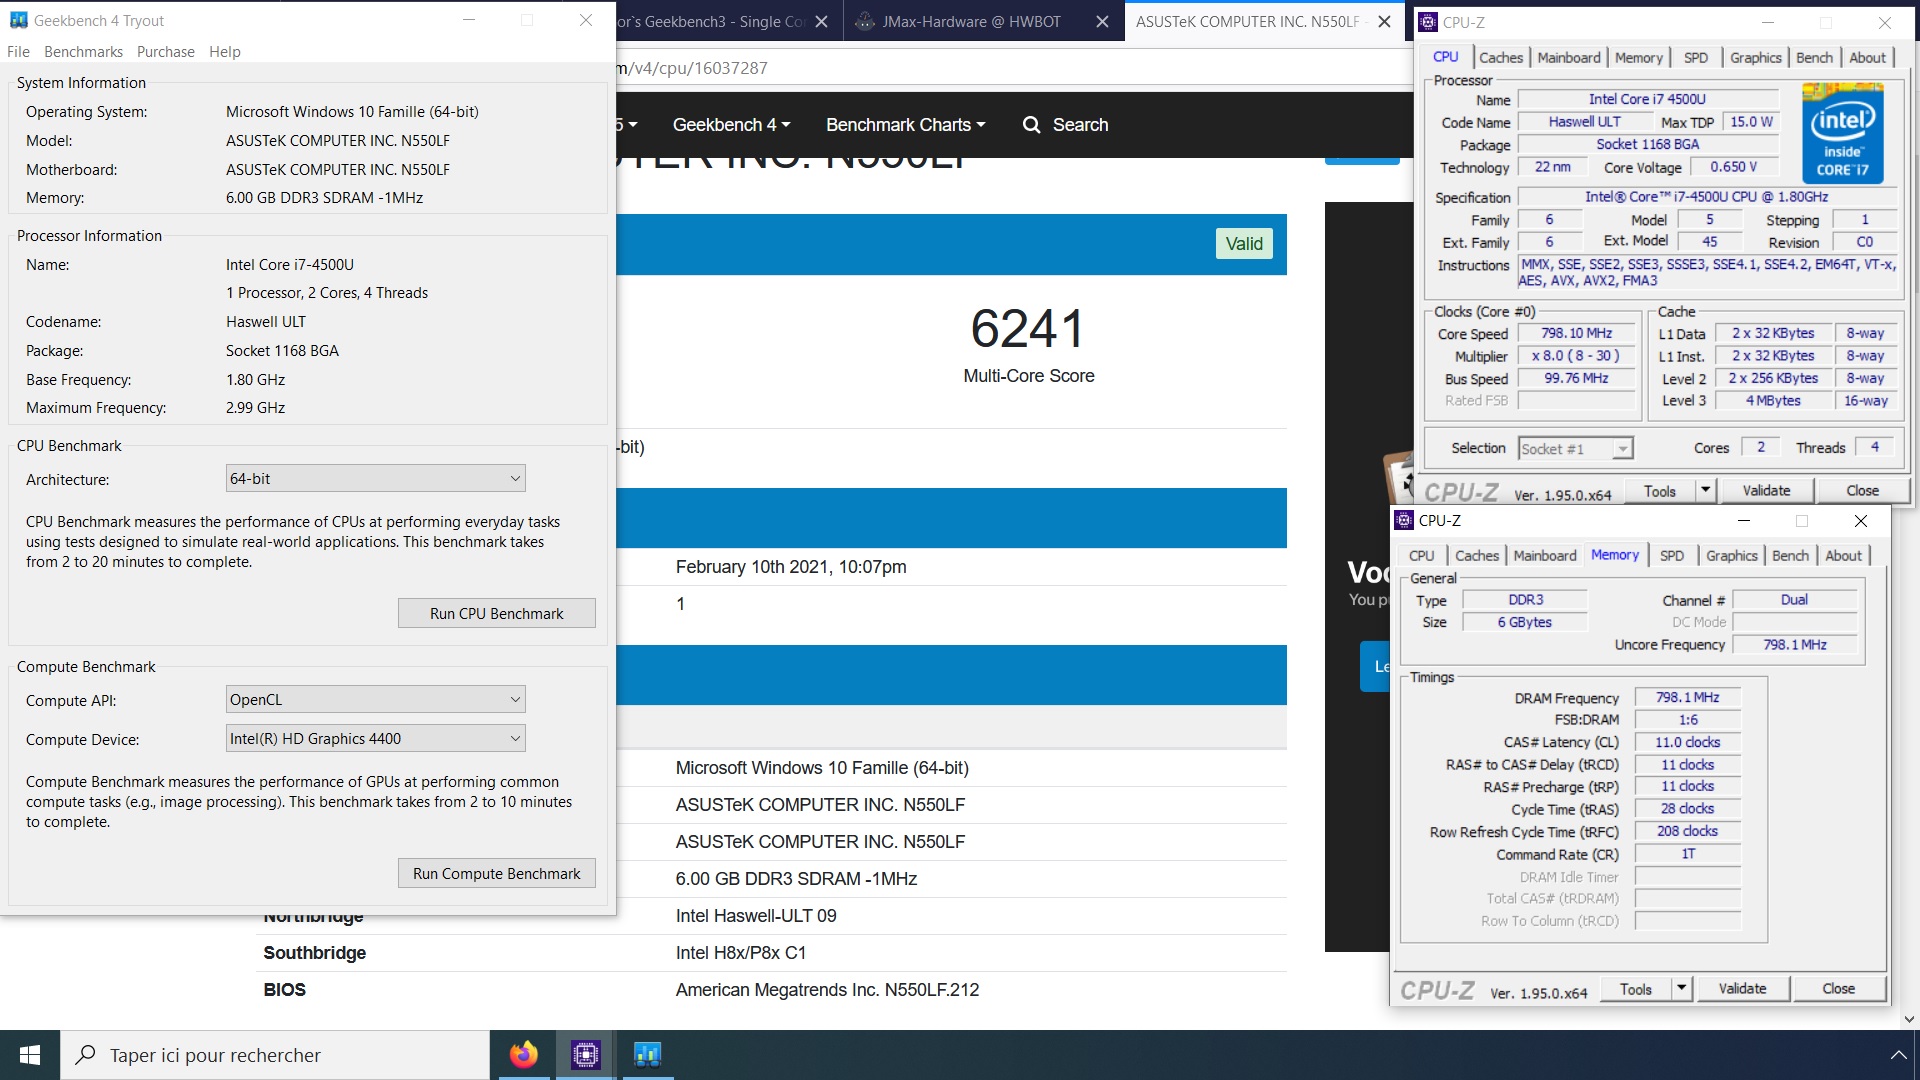Viewport: 1920px width, 1080px height.
Task: Open the Benchmarks menu in Geekbench
Action: [x=83, y=52]
